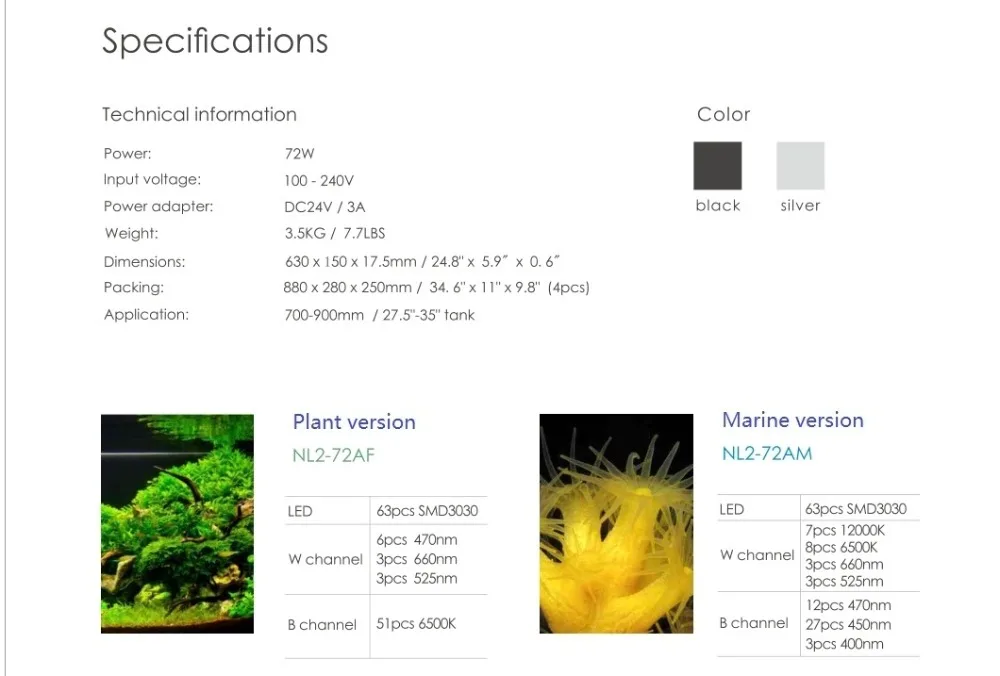Click the "Dimensions:" label
Image resolution: width=1000 pixels, height=676 pixels.
coord(144,261)
